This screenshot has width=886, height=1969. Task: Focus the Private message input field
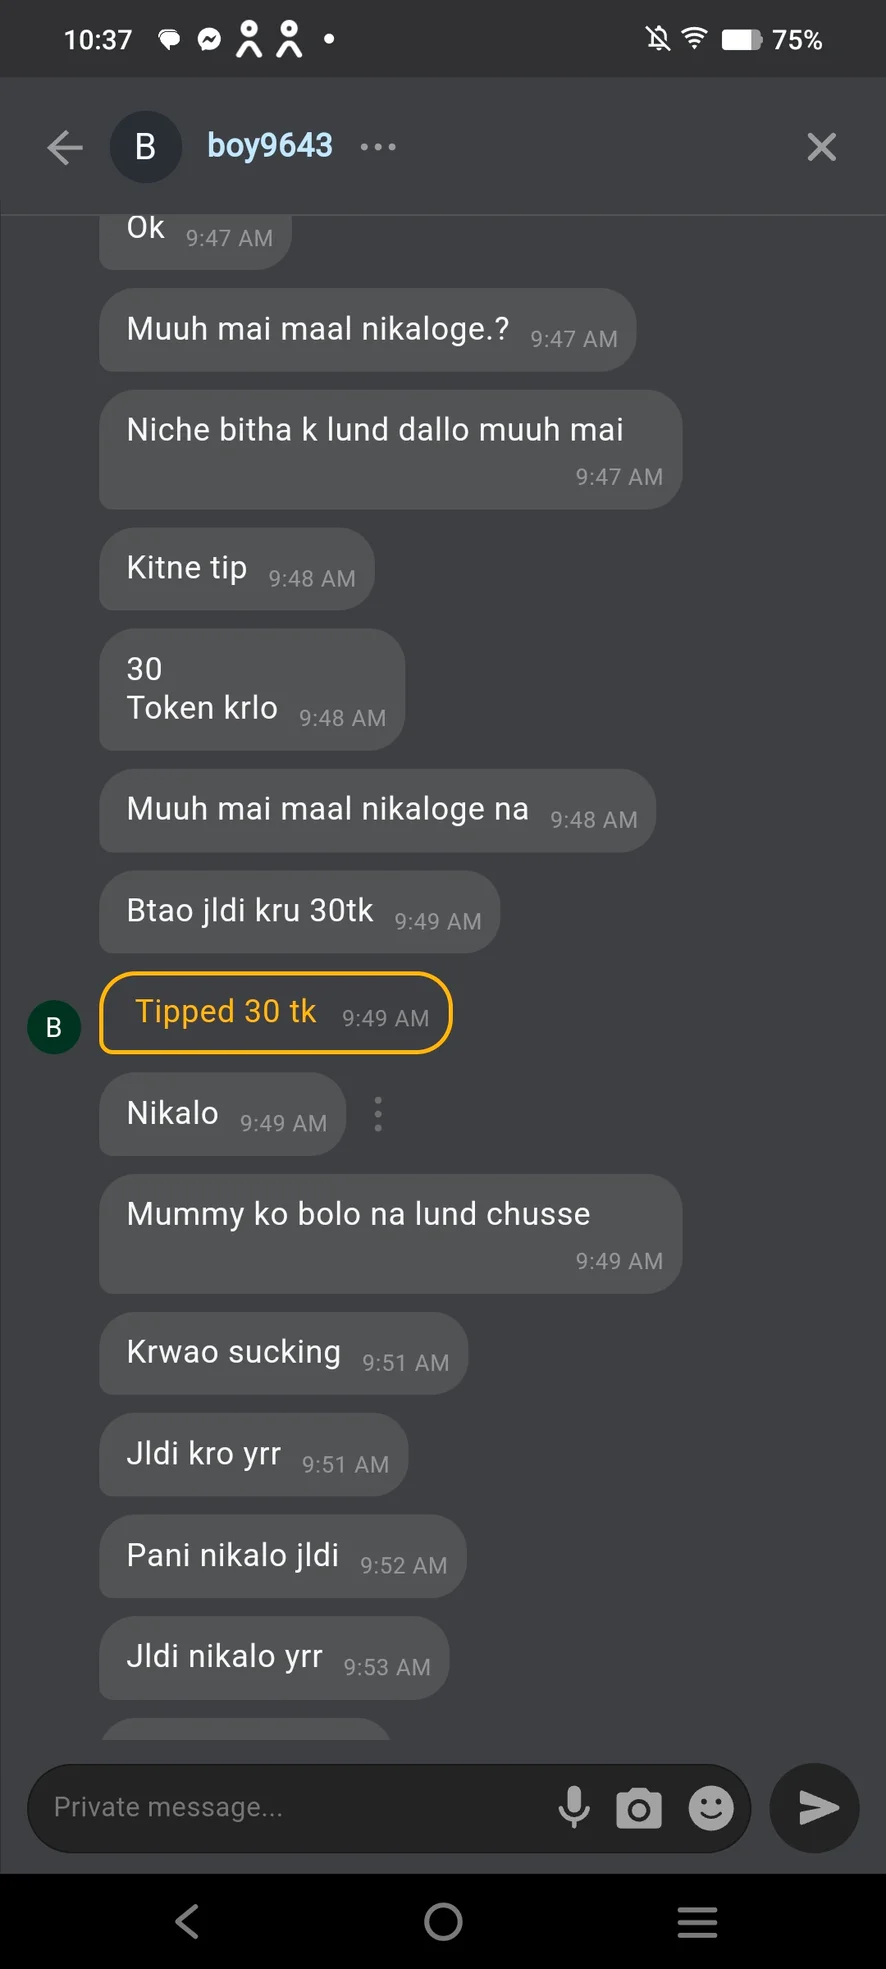(x=290, y=1807)
